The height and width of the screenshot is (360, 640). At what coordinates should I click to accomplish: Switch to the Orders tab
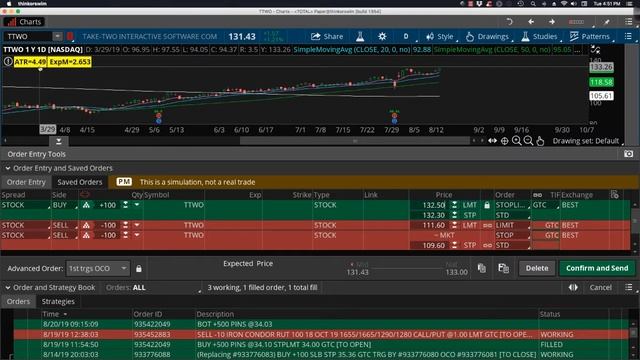pyautogui.click(x=18, y=302)
